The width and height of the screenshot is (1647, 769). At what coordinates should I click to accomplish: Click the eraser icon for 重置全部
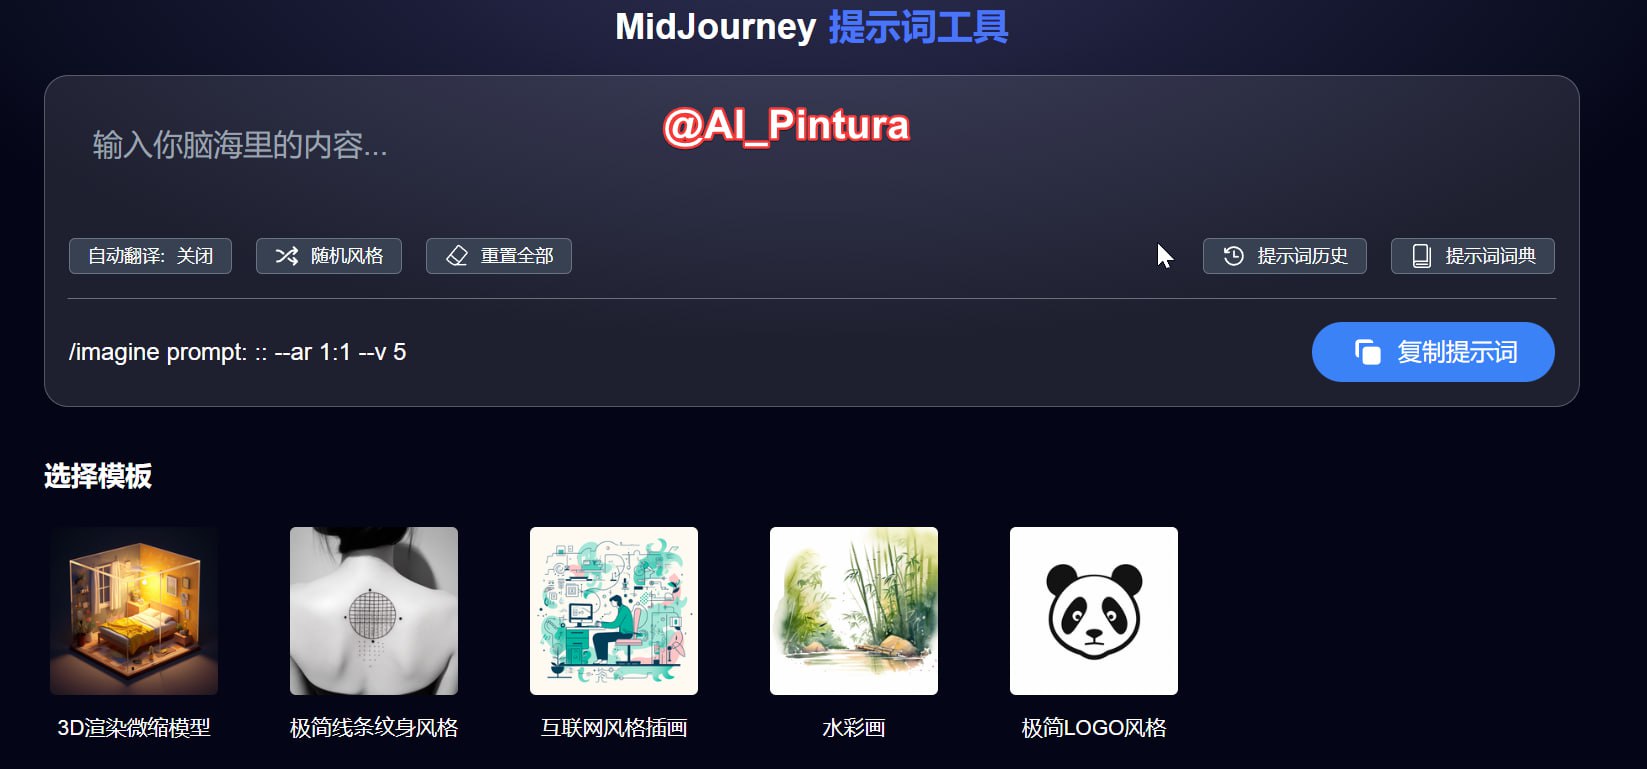click(x=457, y=256)
